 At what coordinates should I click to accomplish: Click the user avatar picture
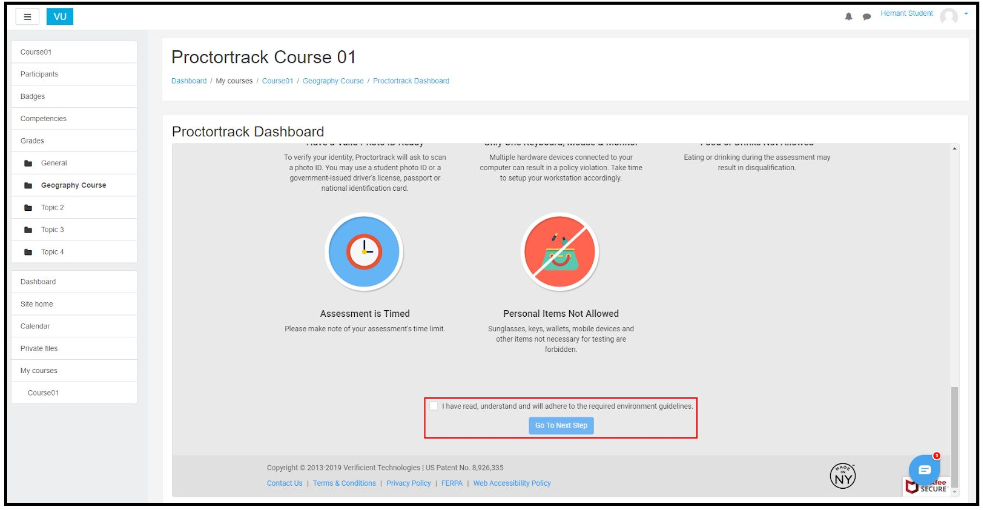click(949, 16)
